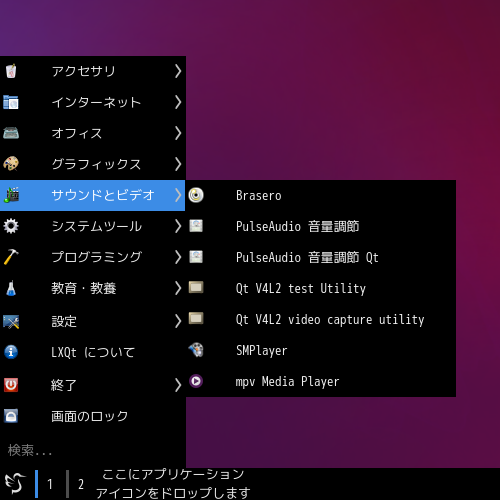Click the PulseAudio 音量調節 Qt icon

point(196,257)
